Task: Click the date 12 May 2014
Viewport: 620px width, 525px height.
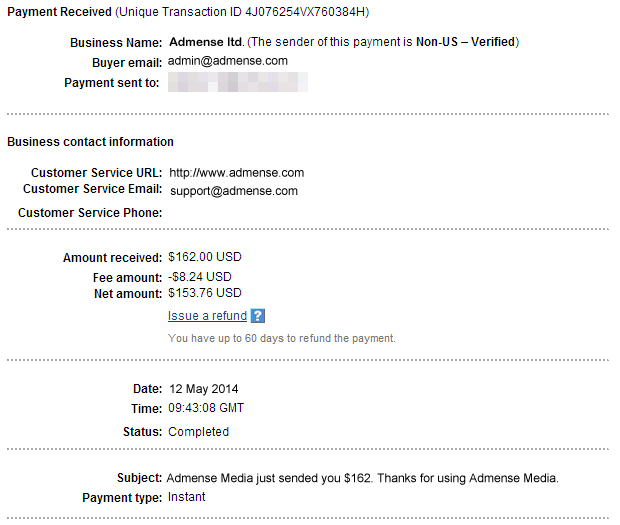Action: 204,389
